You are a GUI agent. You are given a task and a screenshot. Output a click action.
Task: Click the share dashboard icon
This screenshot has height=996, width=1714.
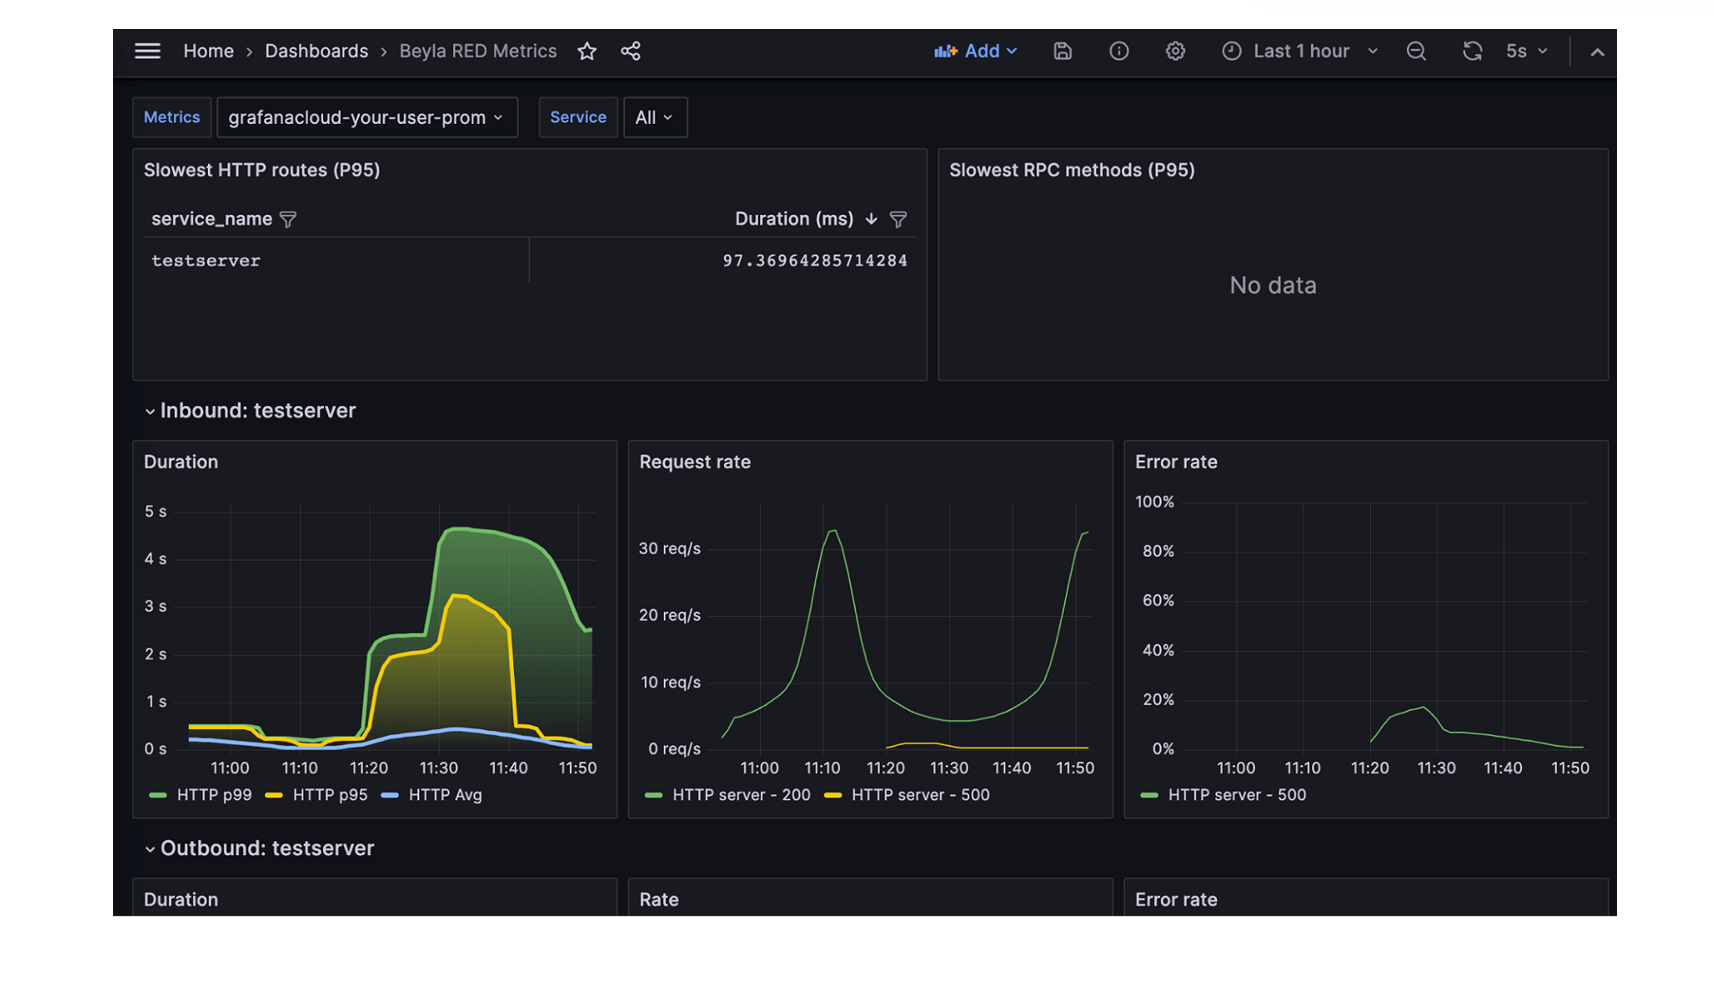pyautogui.click(x=630, y=51)
